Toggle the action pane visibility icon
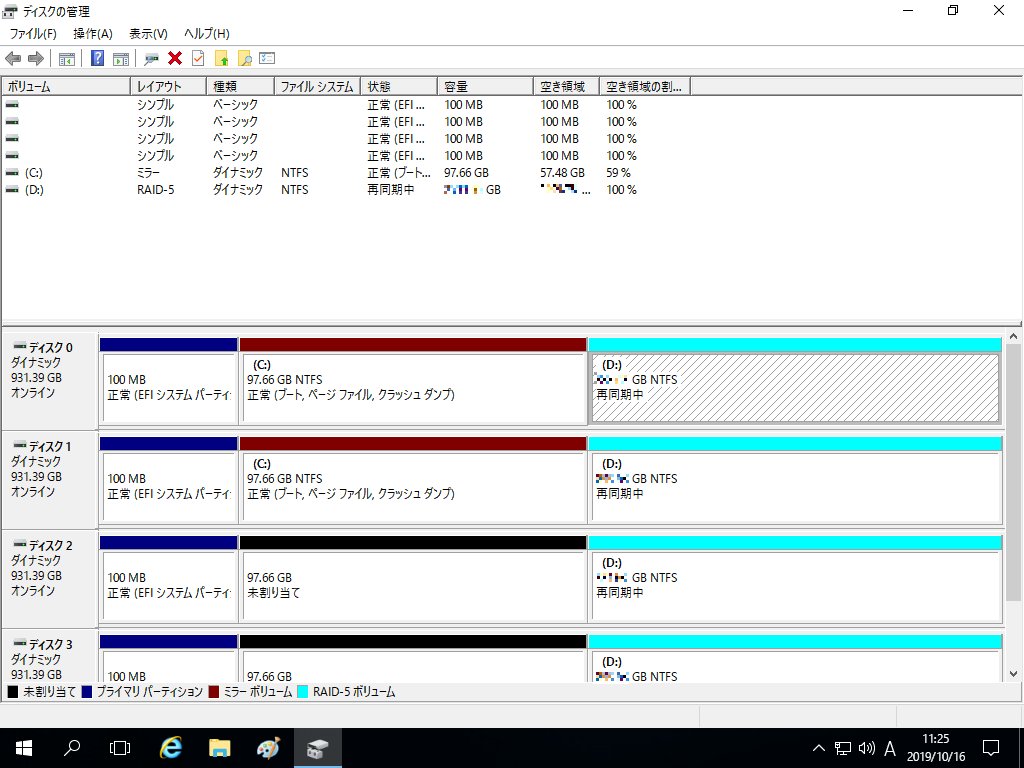Viewport: 1024px width, 768px height. coord(122,58)
